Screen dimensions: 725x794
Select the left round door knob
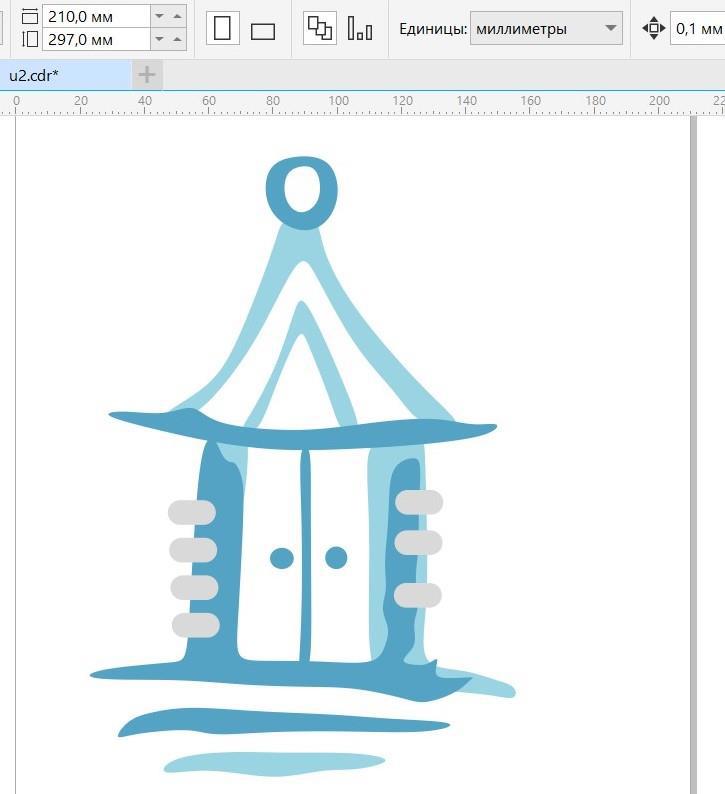(282, 558)
